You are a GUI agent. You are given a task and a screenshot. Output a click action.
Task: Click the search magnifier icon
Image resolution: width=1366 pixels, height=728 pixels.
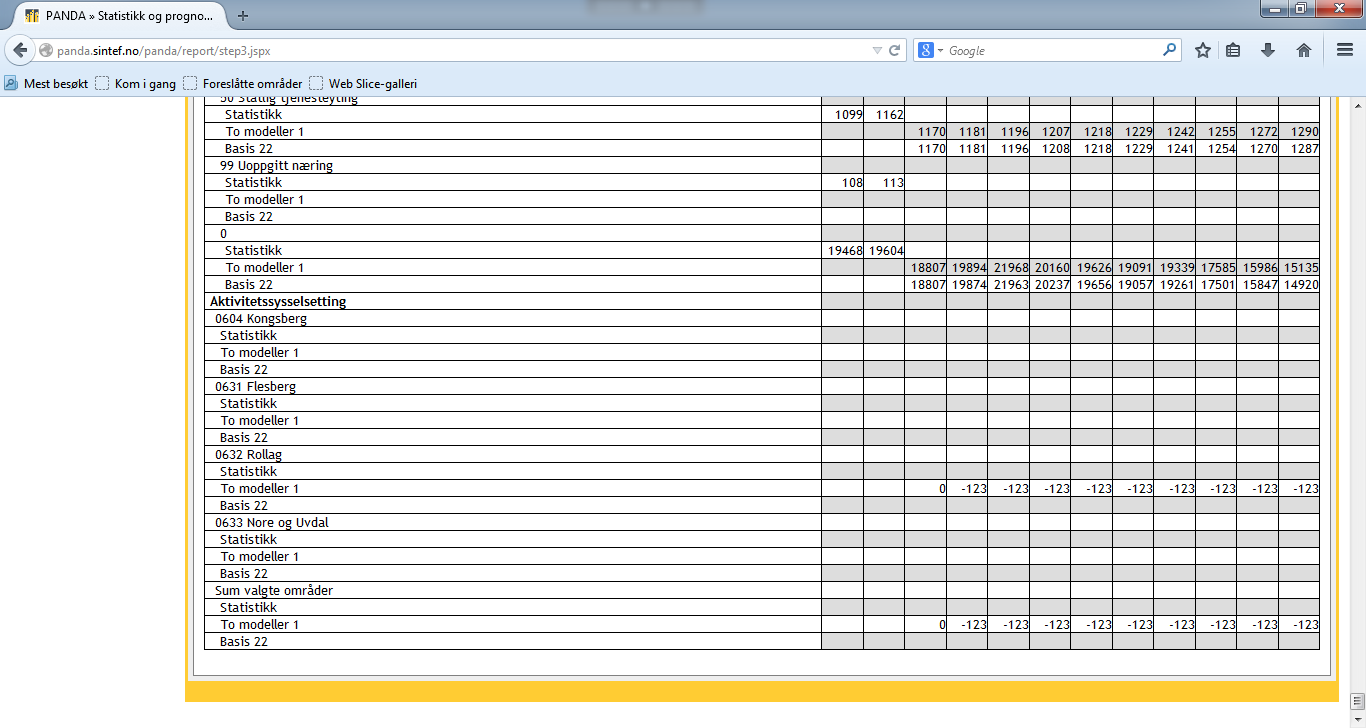1170,50
